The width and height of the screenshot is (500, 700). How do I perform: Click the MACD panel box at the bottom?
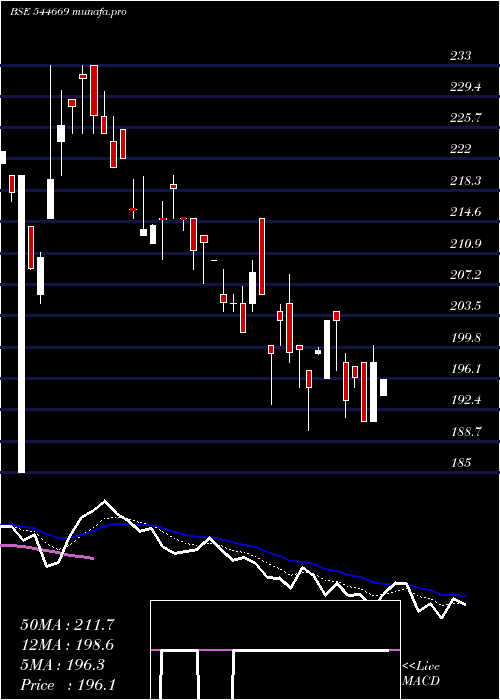275,650
